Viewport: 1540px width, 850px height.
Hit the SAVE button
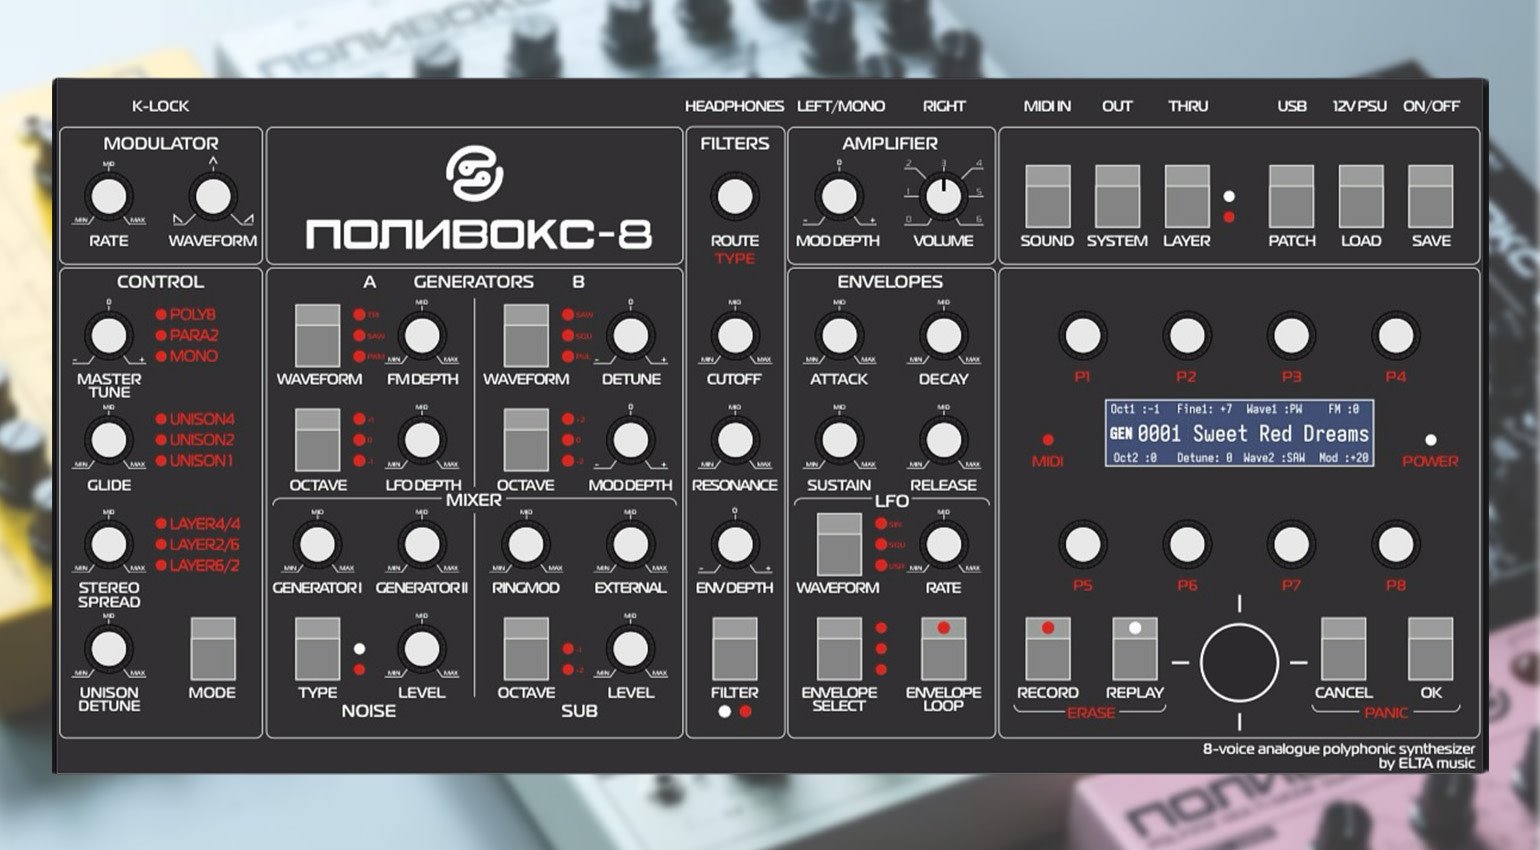tap(1430, 197)
